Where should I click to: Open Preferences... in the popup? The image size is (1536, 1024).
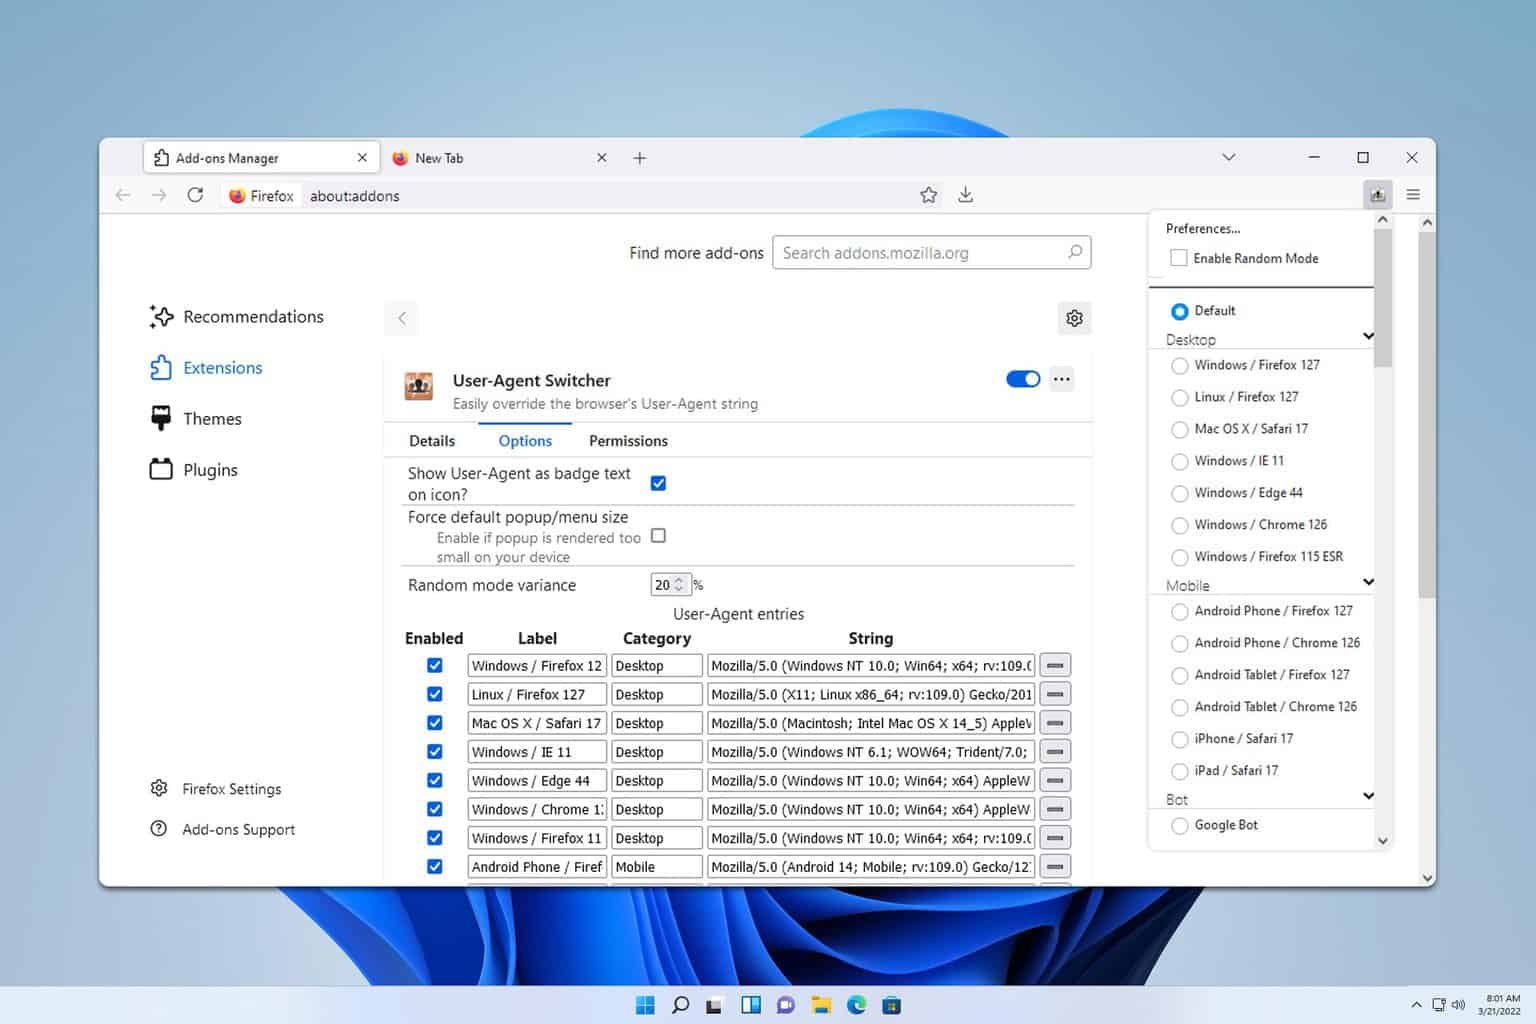(1203, 228)
